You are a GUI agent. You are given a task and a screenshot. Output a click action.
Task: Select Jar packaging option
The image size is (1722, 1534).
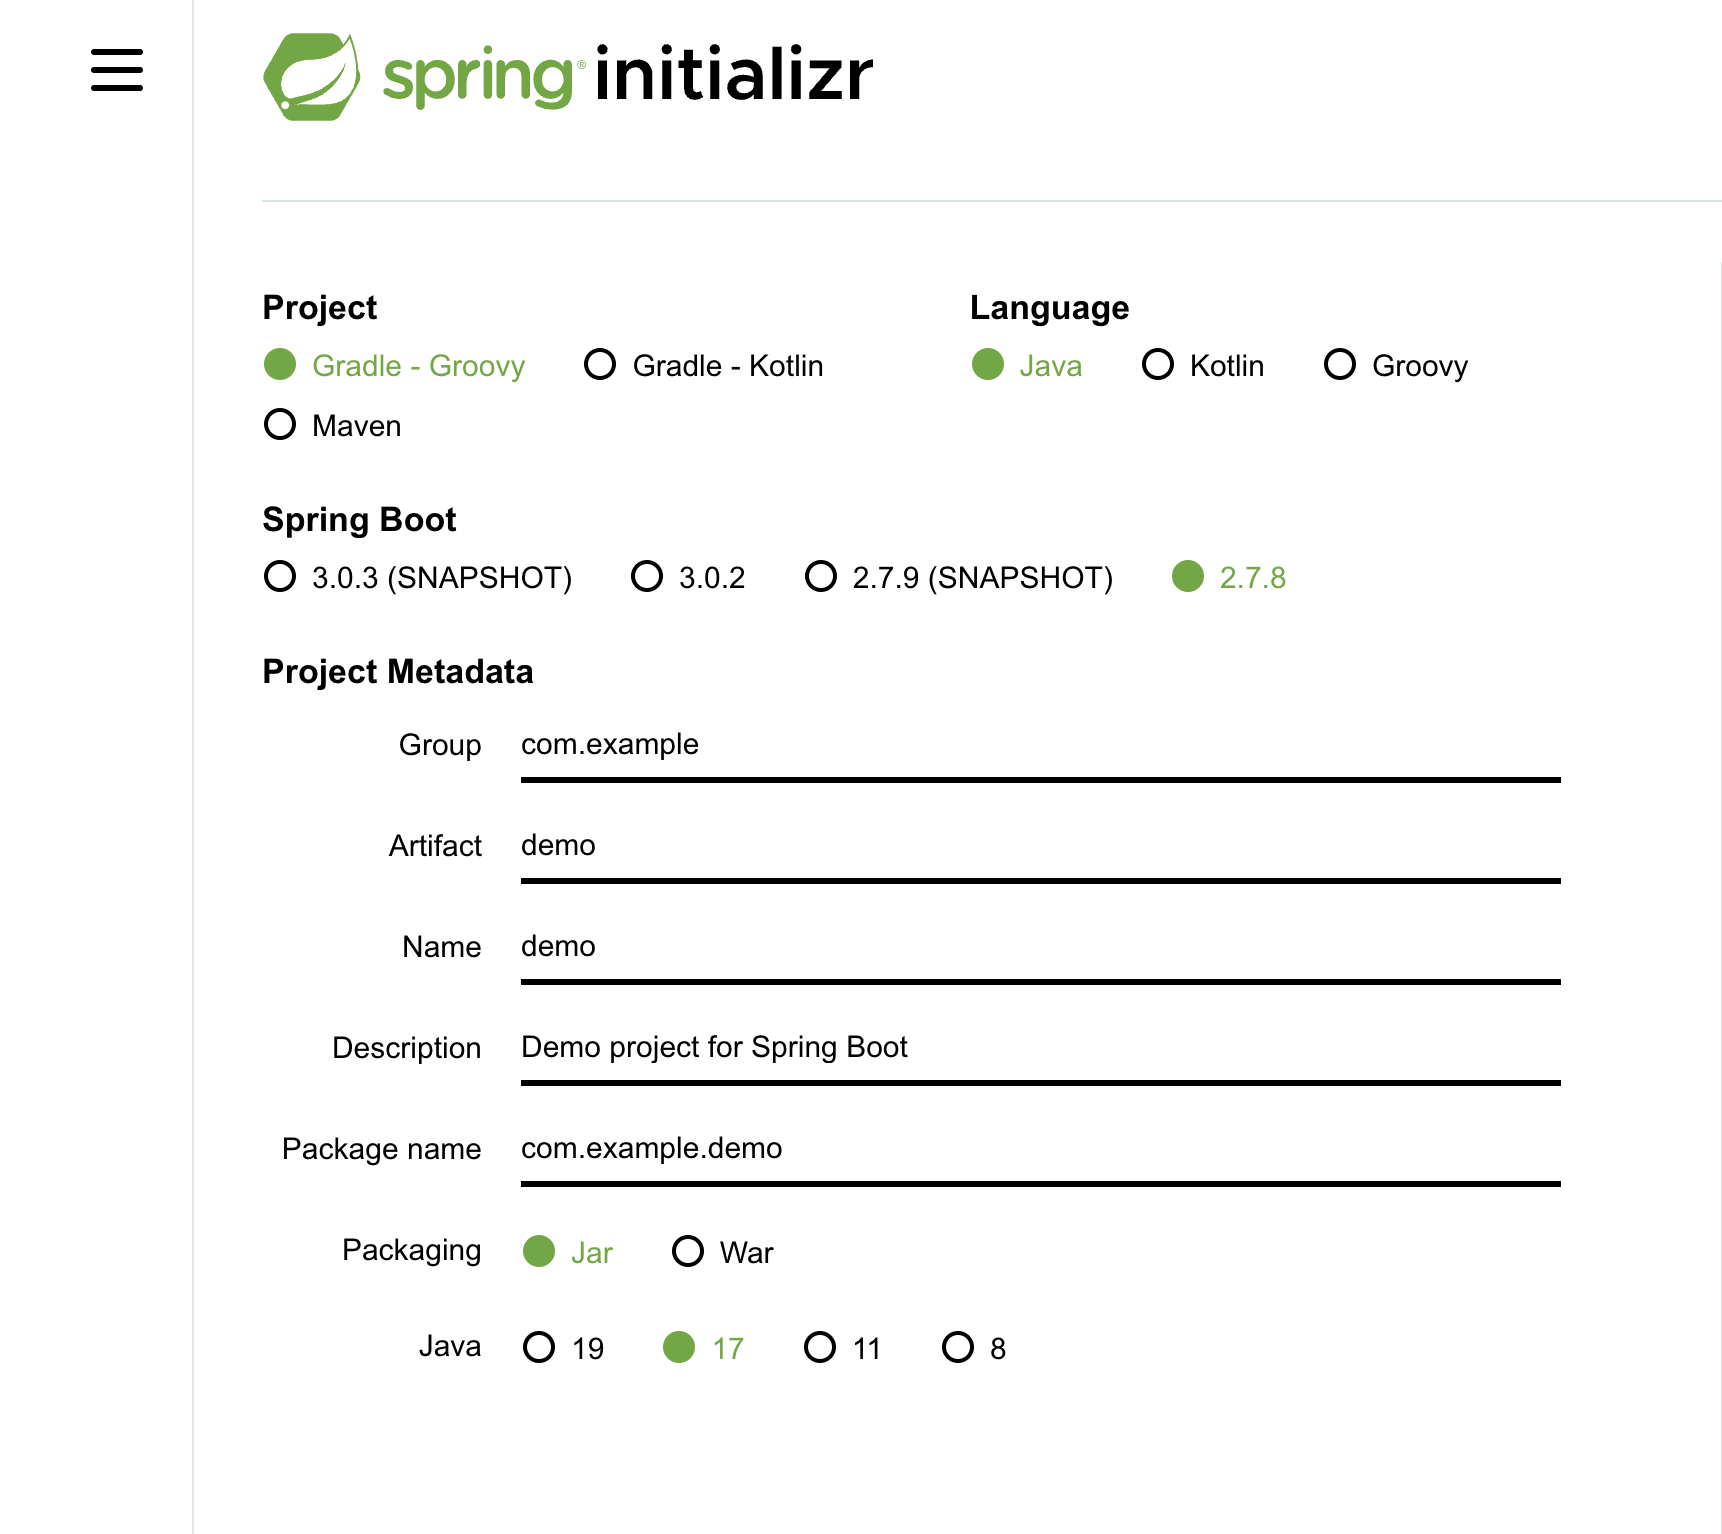[x=568, y=1252]
